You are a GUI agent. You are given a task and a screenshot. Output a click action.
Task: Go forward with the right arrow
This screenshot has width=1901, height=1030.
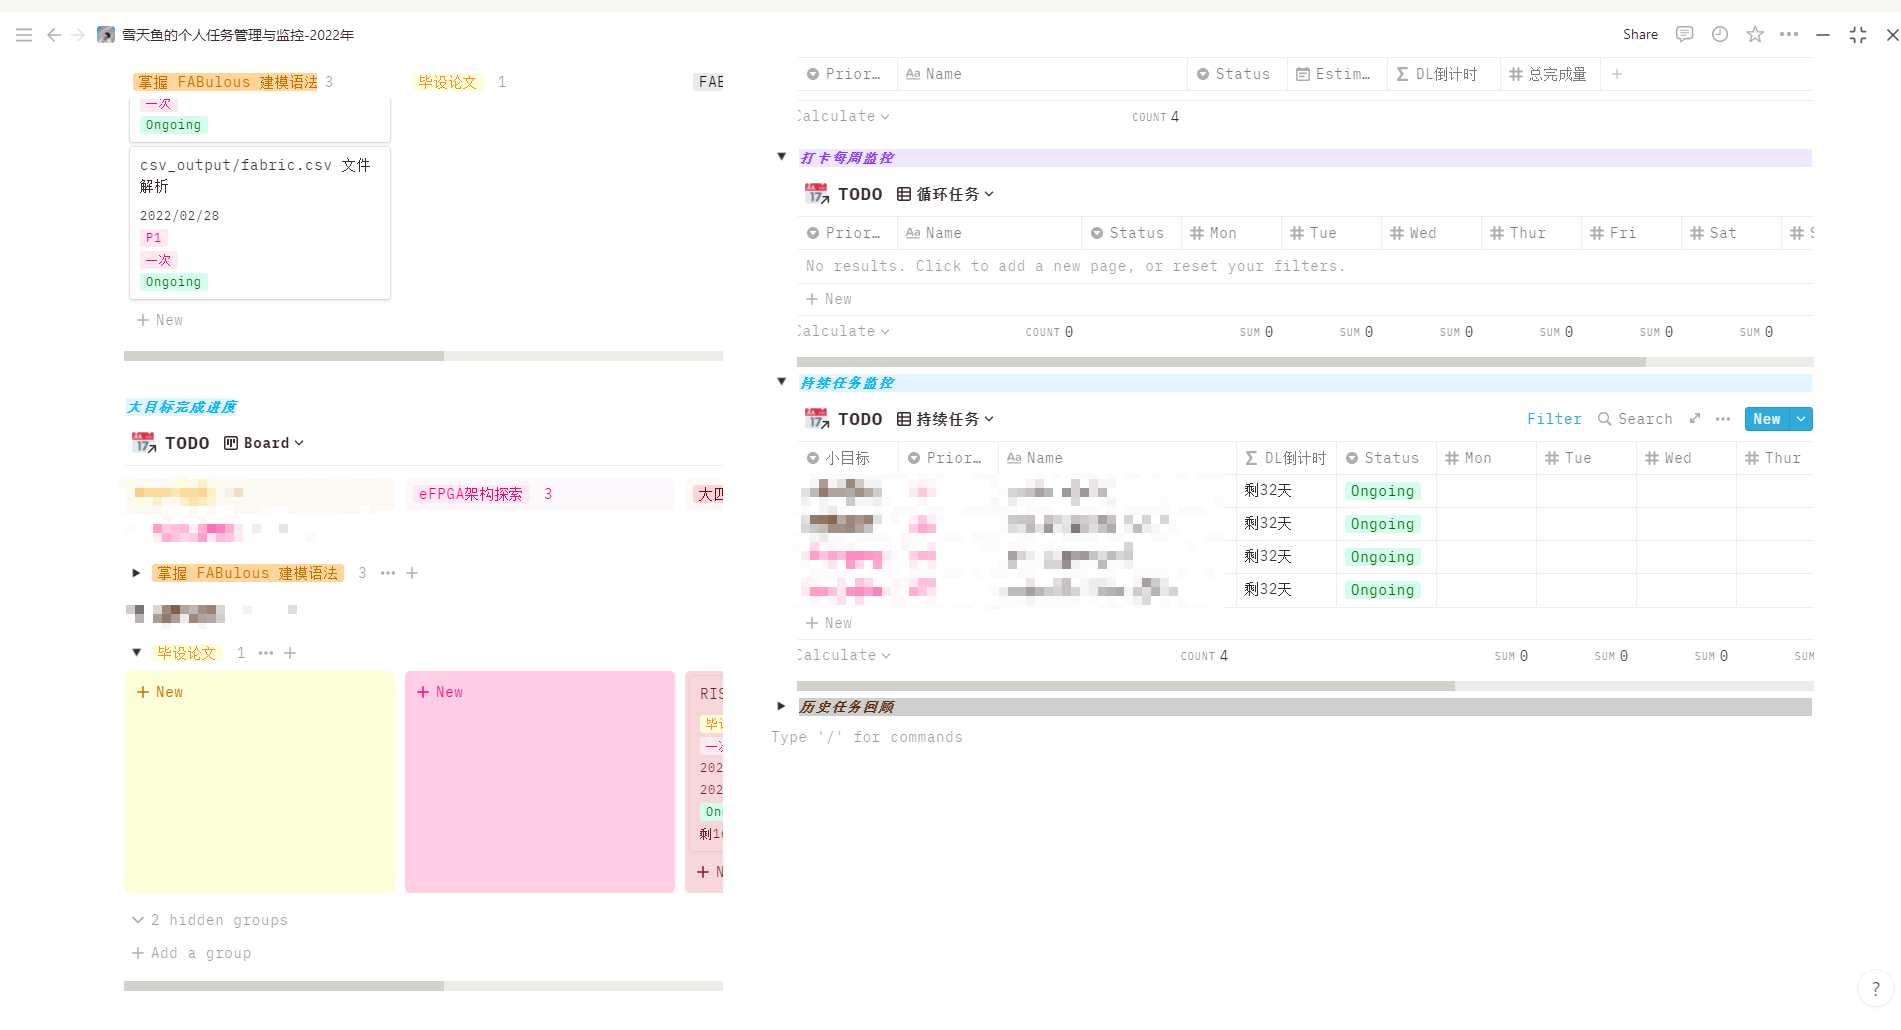coord(78,35)
